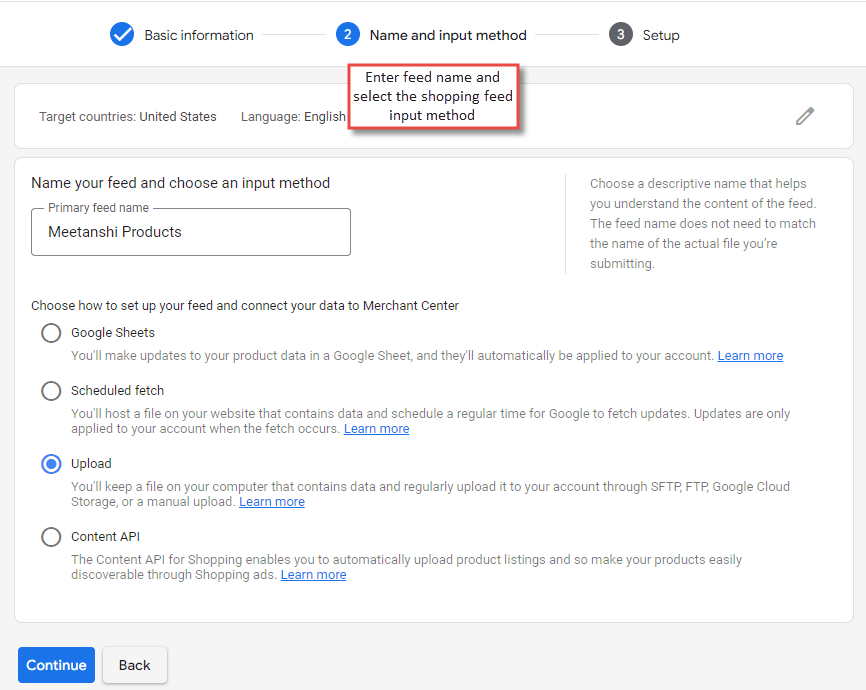
Task: Click the Basic information checkmark icon
Action: 122,34
